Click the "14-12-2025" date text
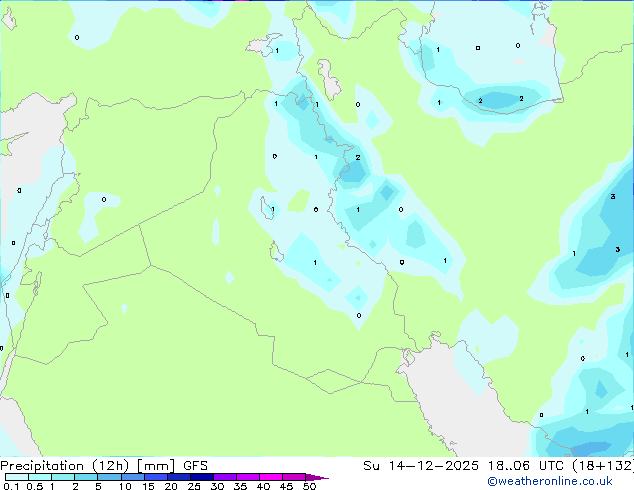This screenshot has width=634, height=490. (x=433, y=466)
